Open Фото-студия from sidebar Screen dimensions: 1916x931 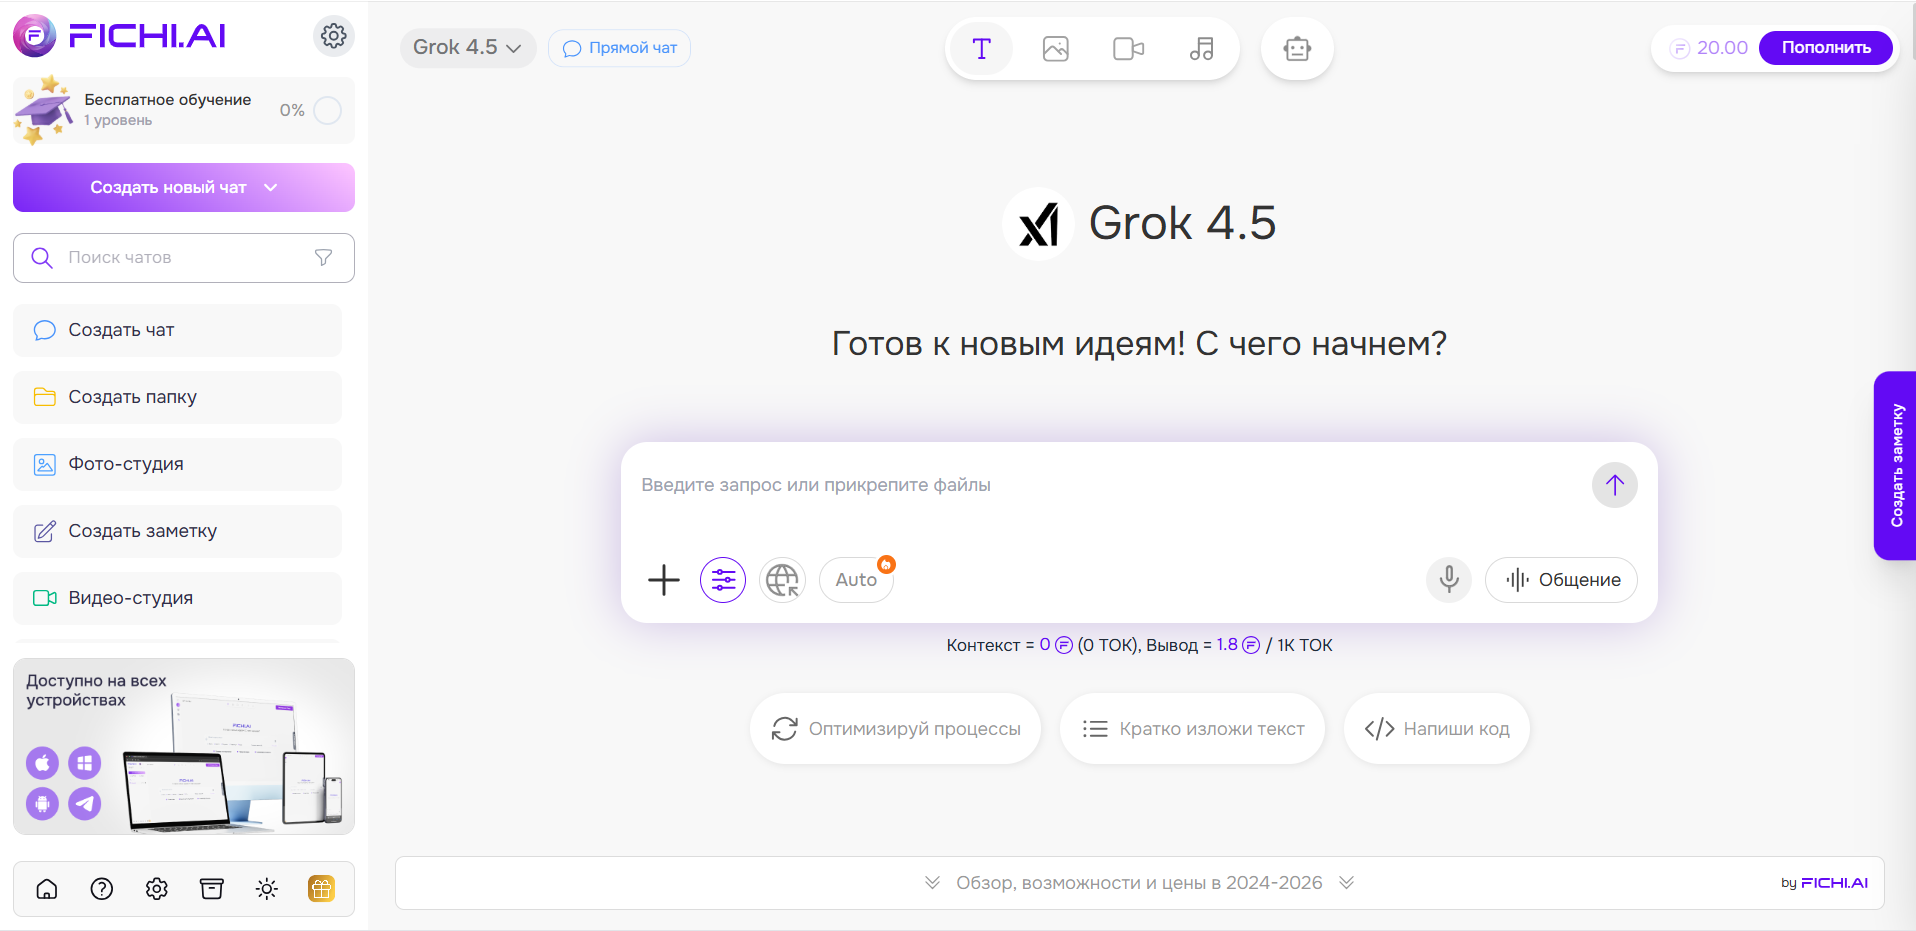[177, 464]
